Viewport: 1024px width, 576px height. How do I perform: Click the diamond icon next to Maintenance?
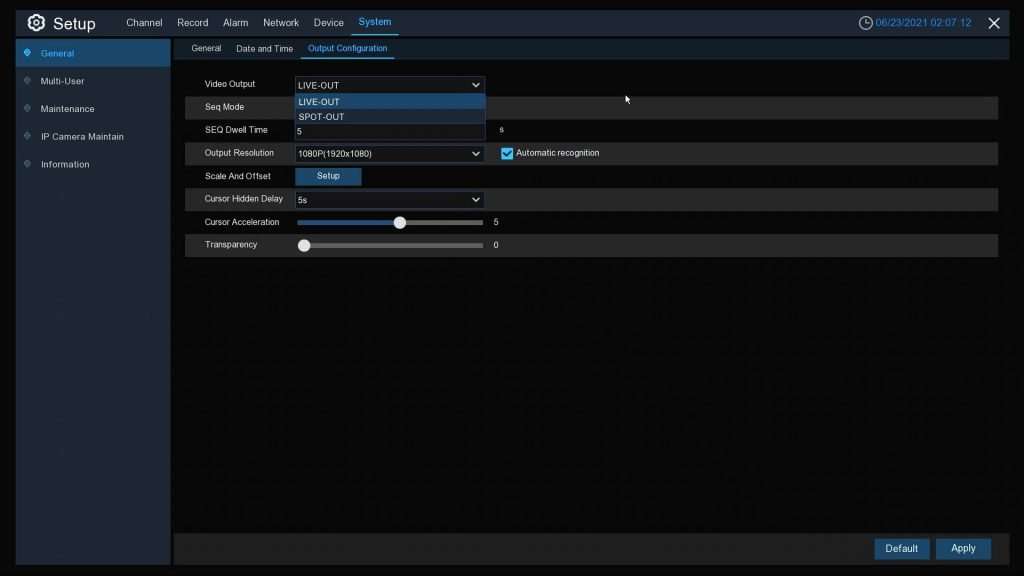[27, 109]
